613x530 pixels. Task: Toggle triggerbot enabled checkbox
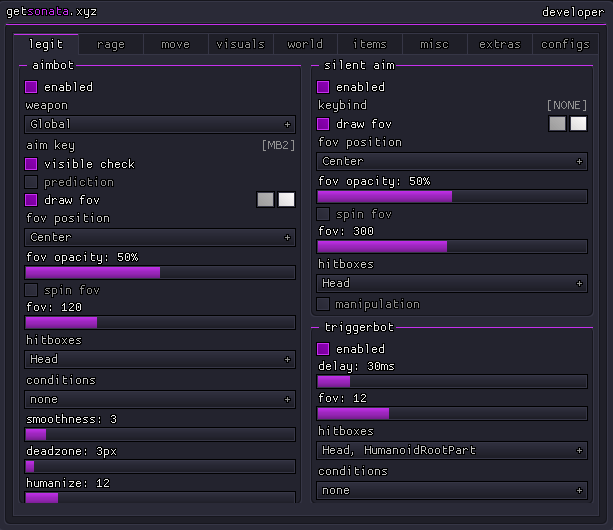tap(323, 349)
